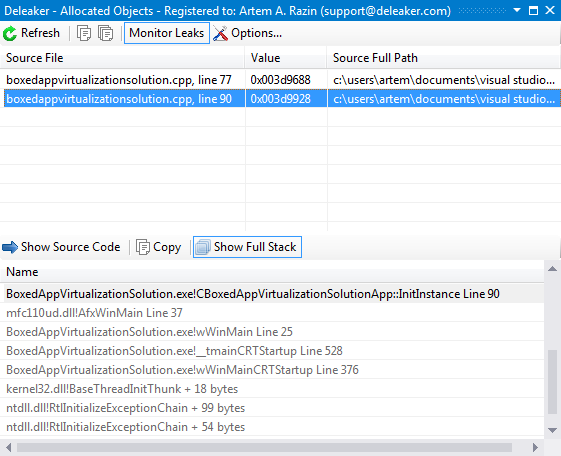Viewport: 561px width, 456px height.
Task: Toggle the Show Full Stack button
Action: (247, 247)
